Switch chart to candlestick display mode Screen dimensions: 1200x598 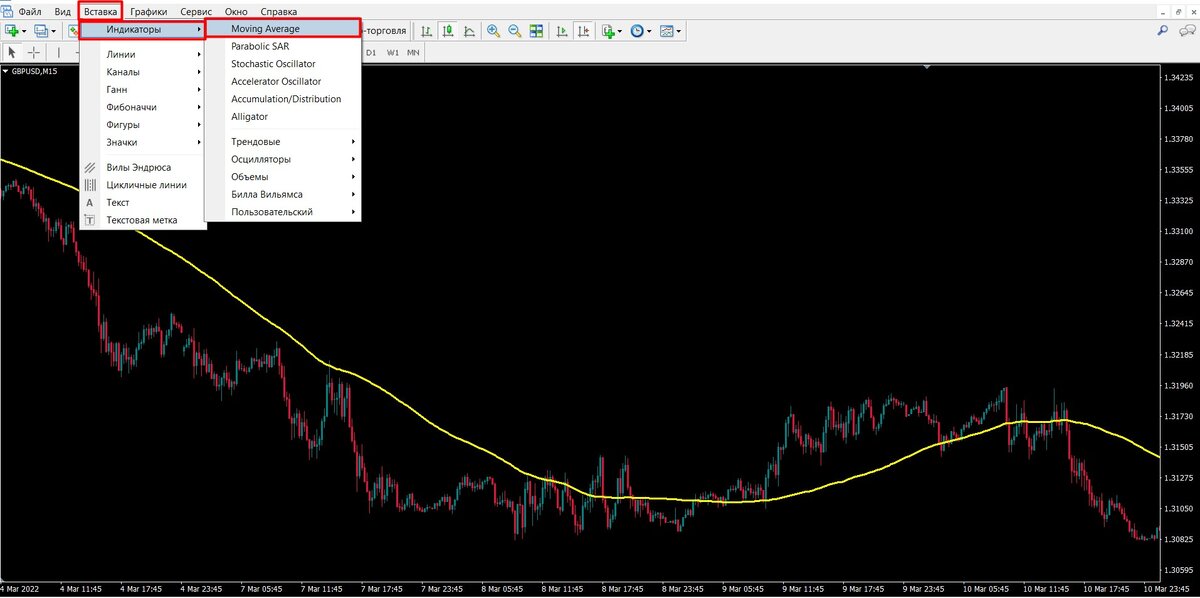(447, 31)
